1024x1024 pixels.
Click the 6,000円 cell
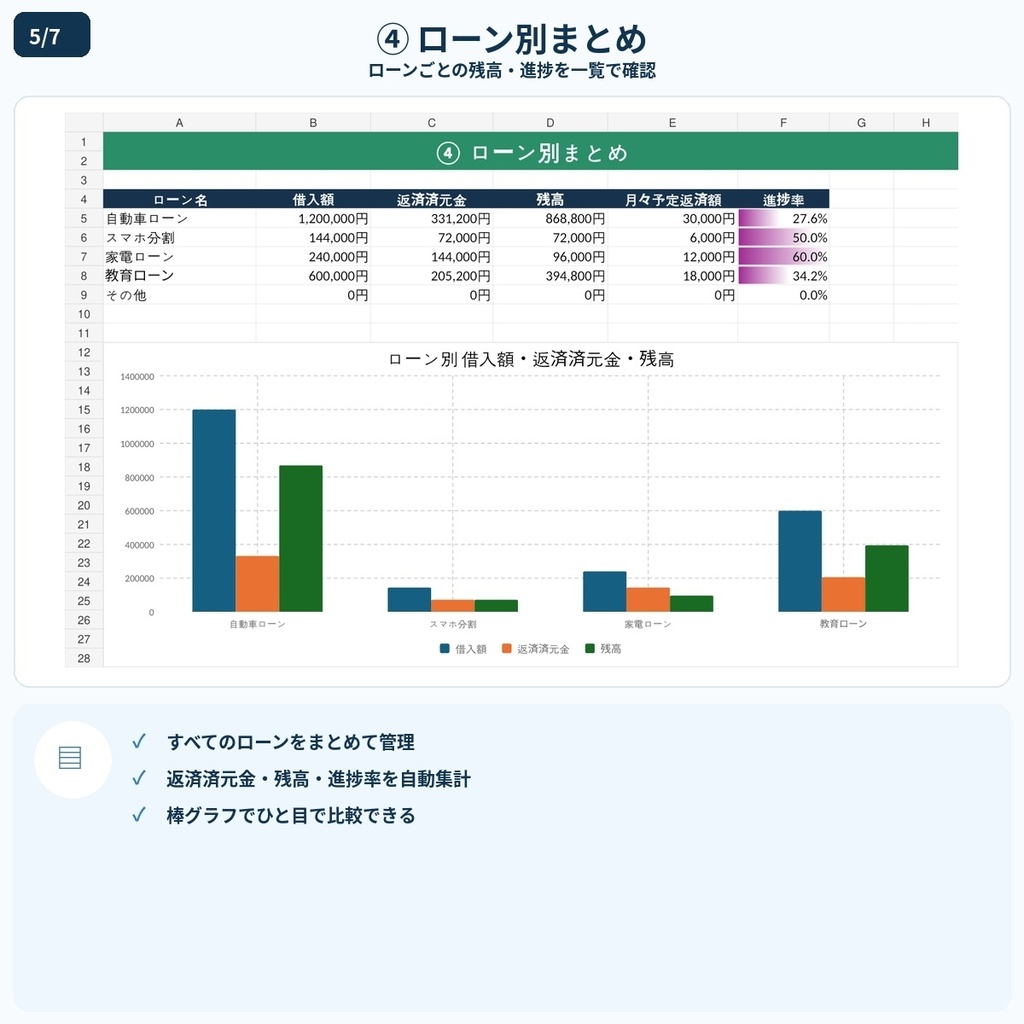tap(672, 238)
